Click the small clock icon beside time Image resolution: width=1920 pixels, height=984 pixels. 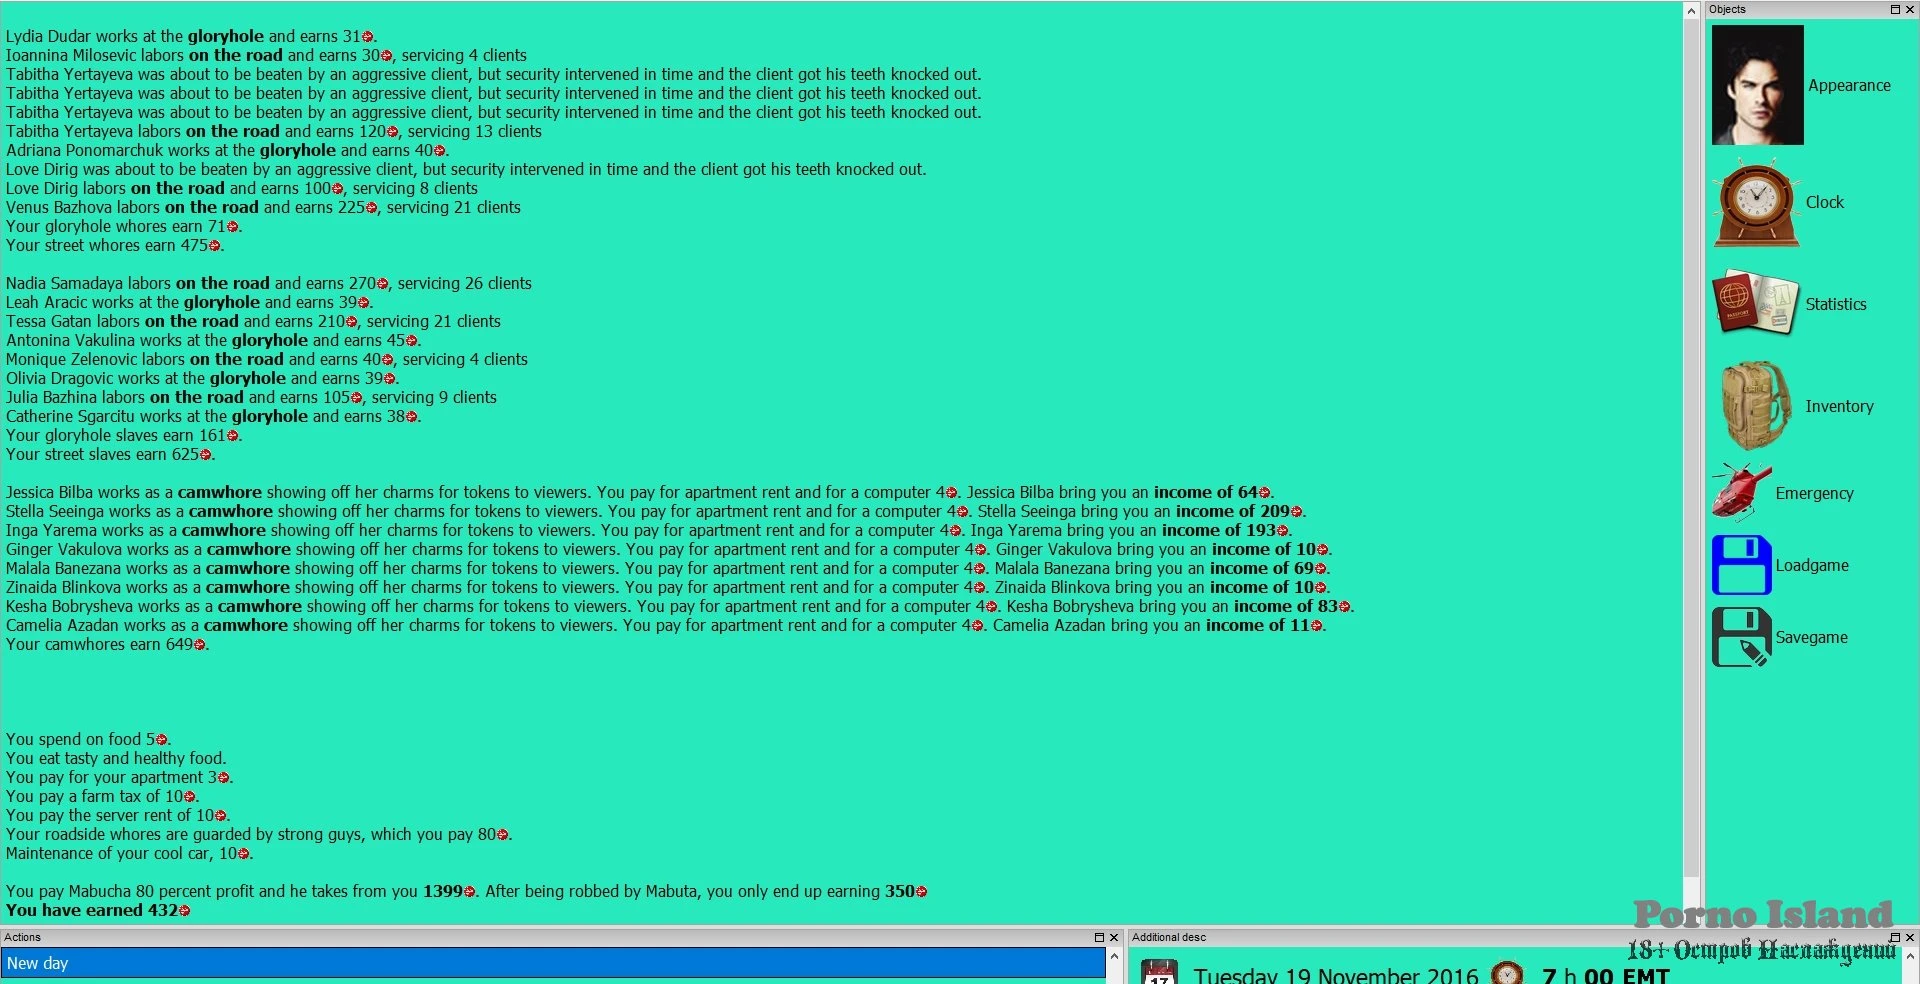pos(1507,974)
